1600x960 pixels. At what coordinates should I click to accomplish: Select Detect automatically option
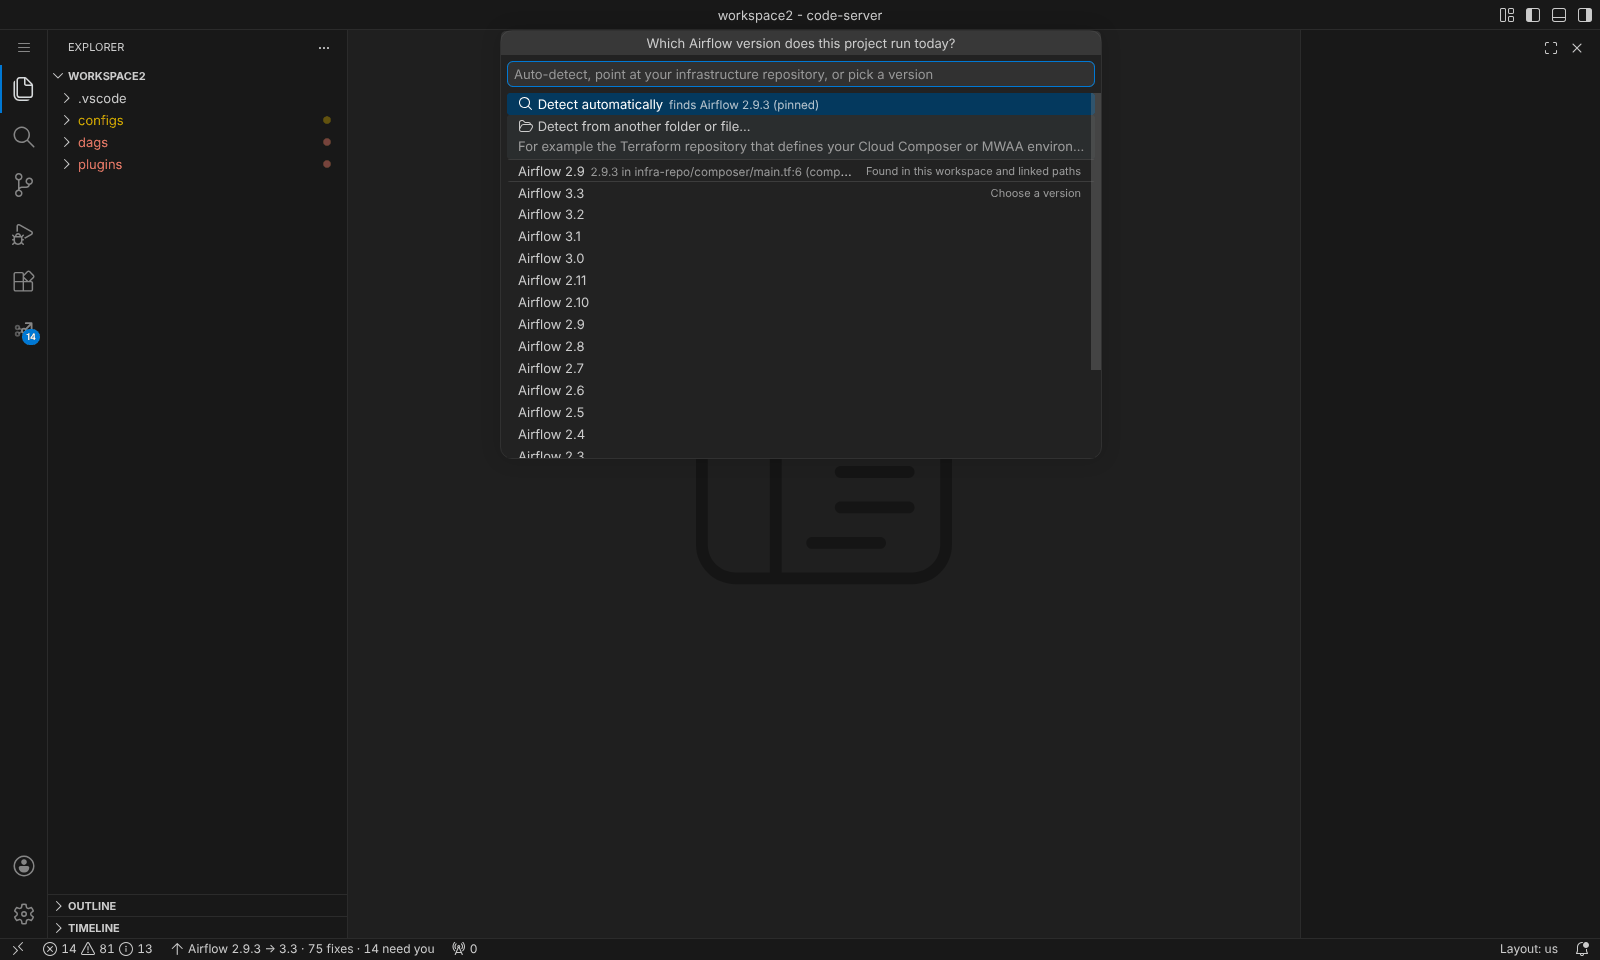point(798,104)
